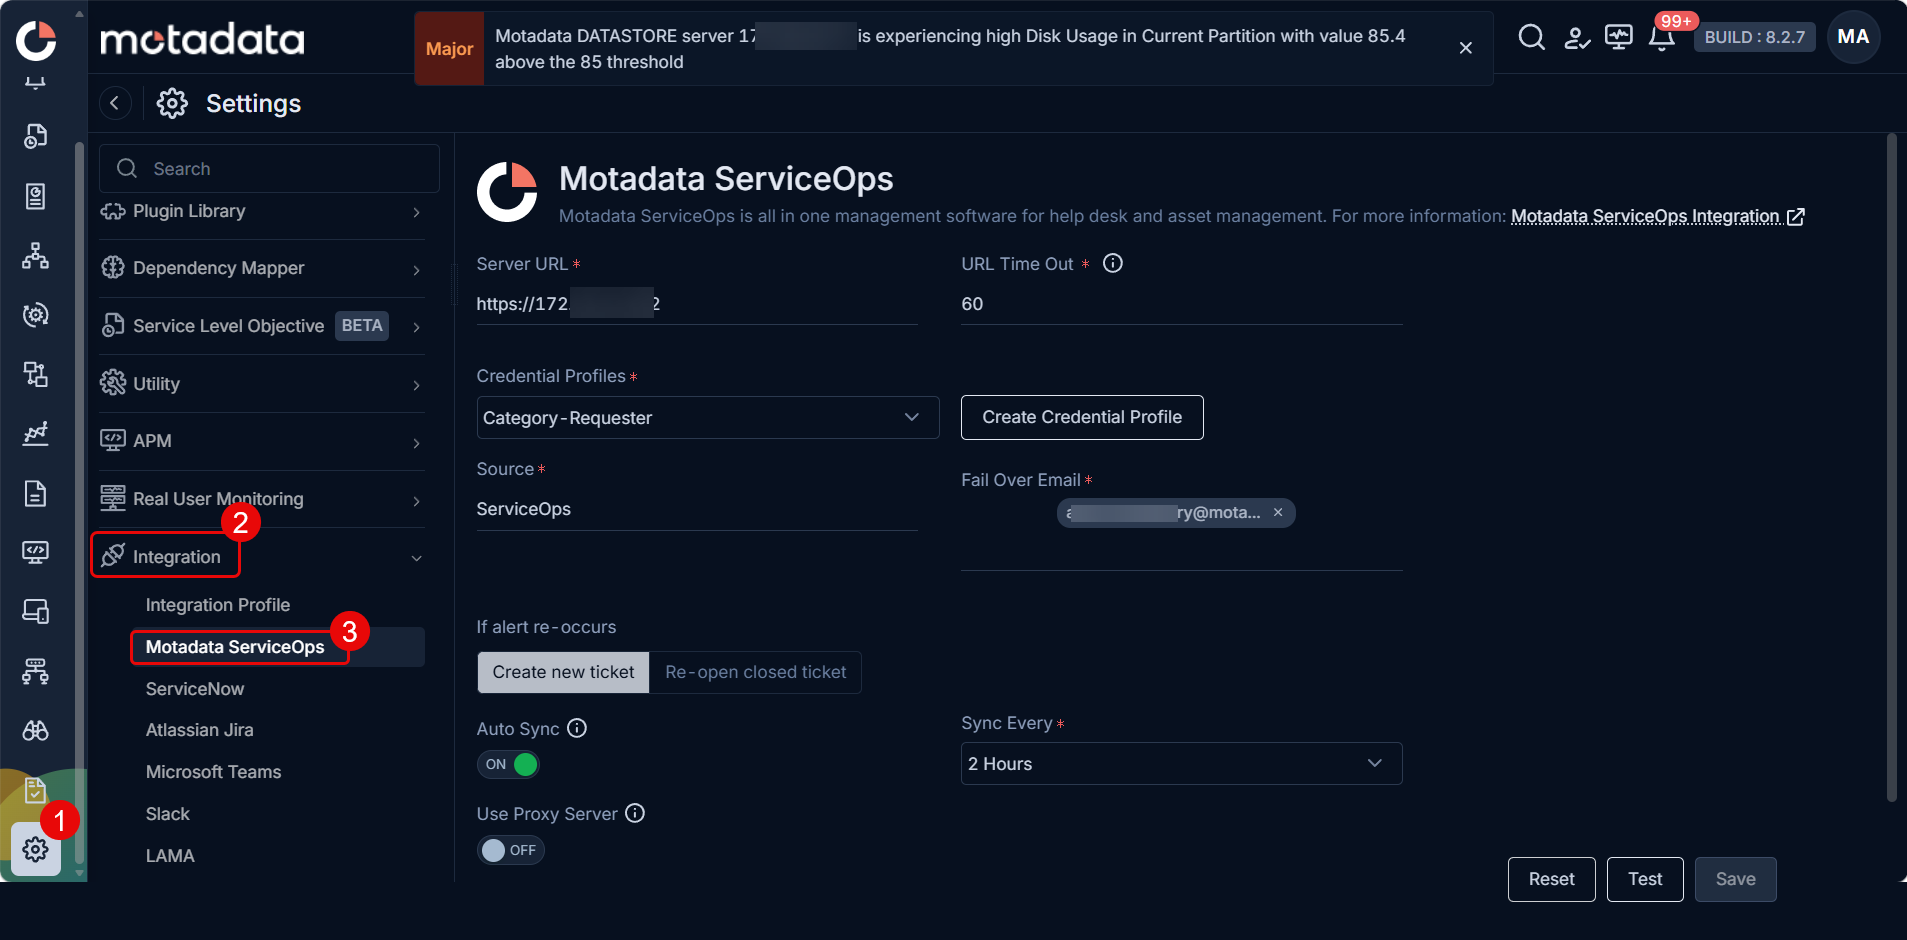Viewport: 1907px width, 940px height.
Task: Open the user status icon beside search
Action: 1577,38
